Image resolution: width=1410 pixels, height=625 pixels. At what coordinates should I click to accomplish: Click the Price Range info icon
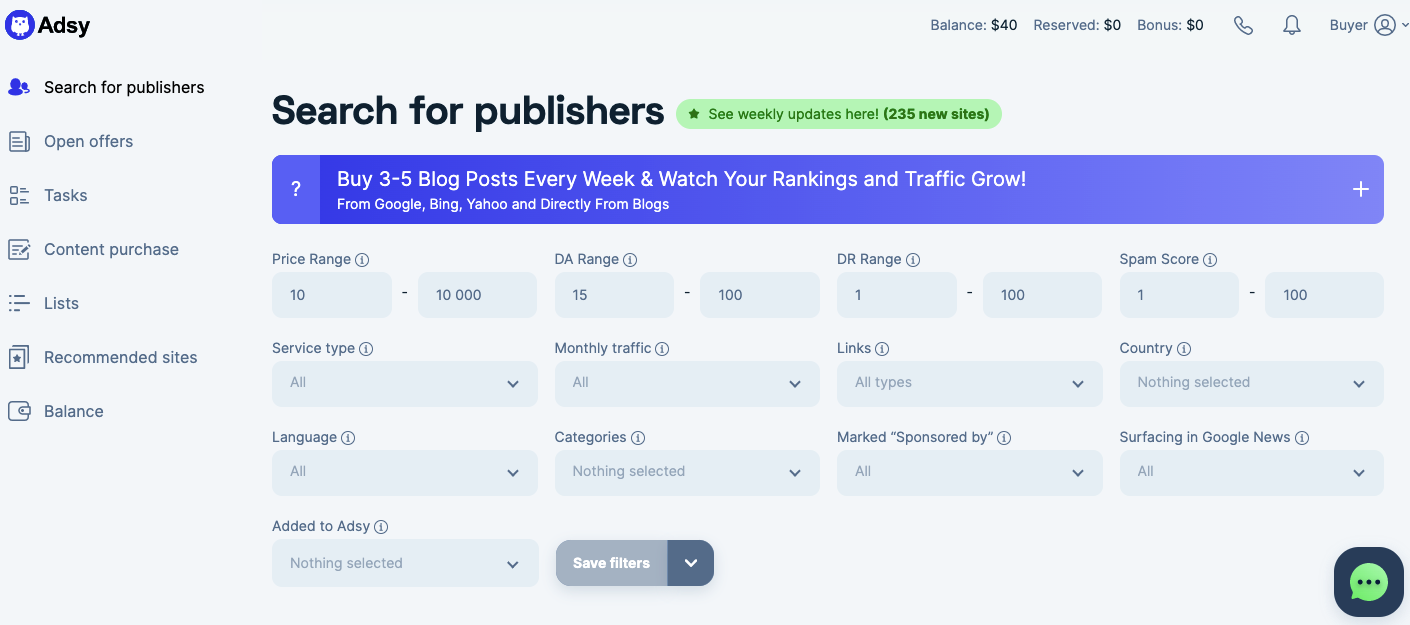[362, 260]
